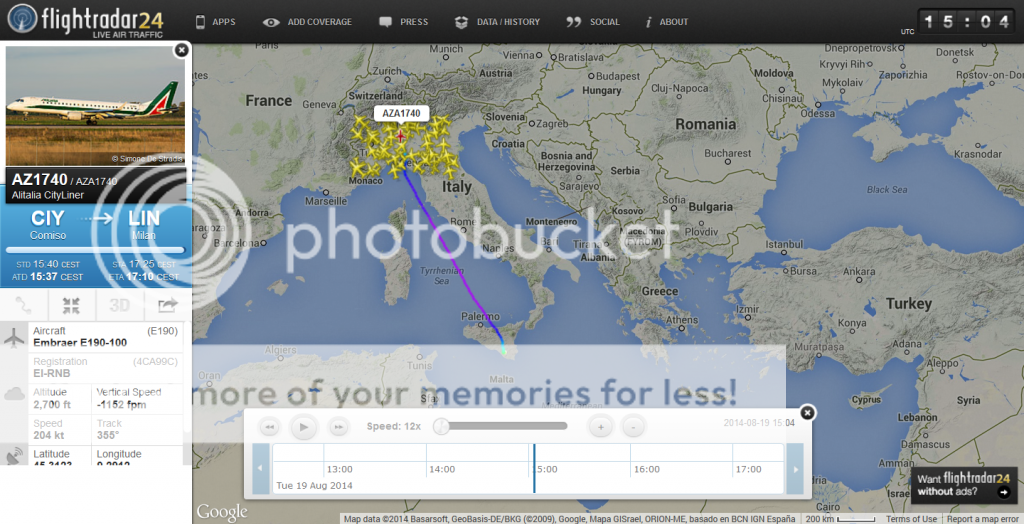Click the Report a map error link
The image size is (1024, 524).
tap(983, 519)
